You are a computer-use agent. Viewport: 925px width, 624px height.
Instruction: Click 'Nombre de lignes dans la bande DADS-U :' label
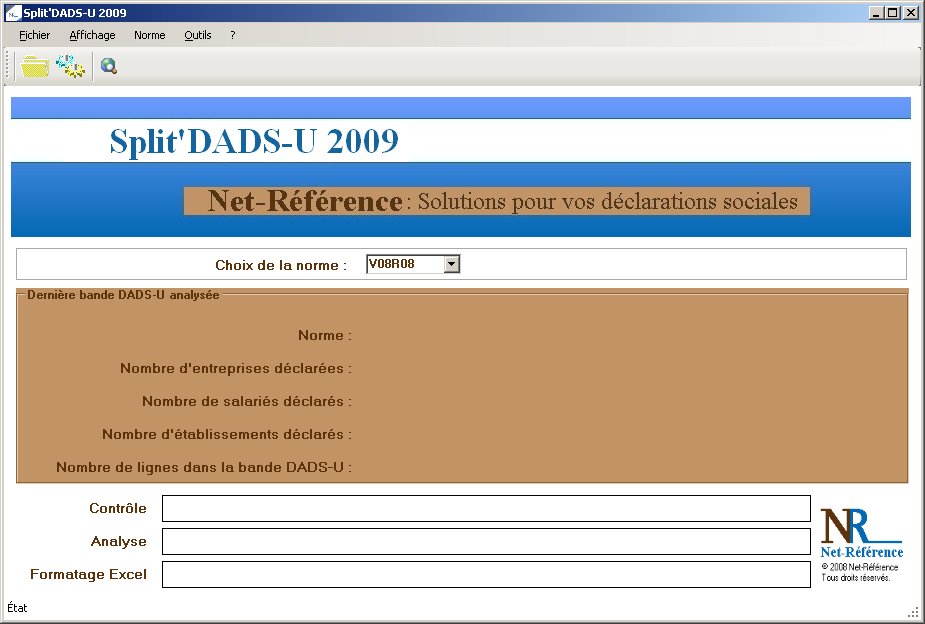(x=204, y=467)
